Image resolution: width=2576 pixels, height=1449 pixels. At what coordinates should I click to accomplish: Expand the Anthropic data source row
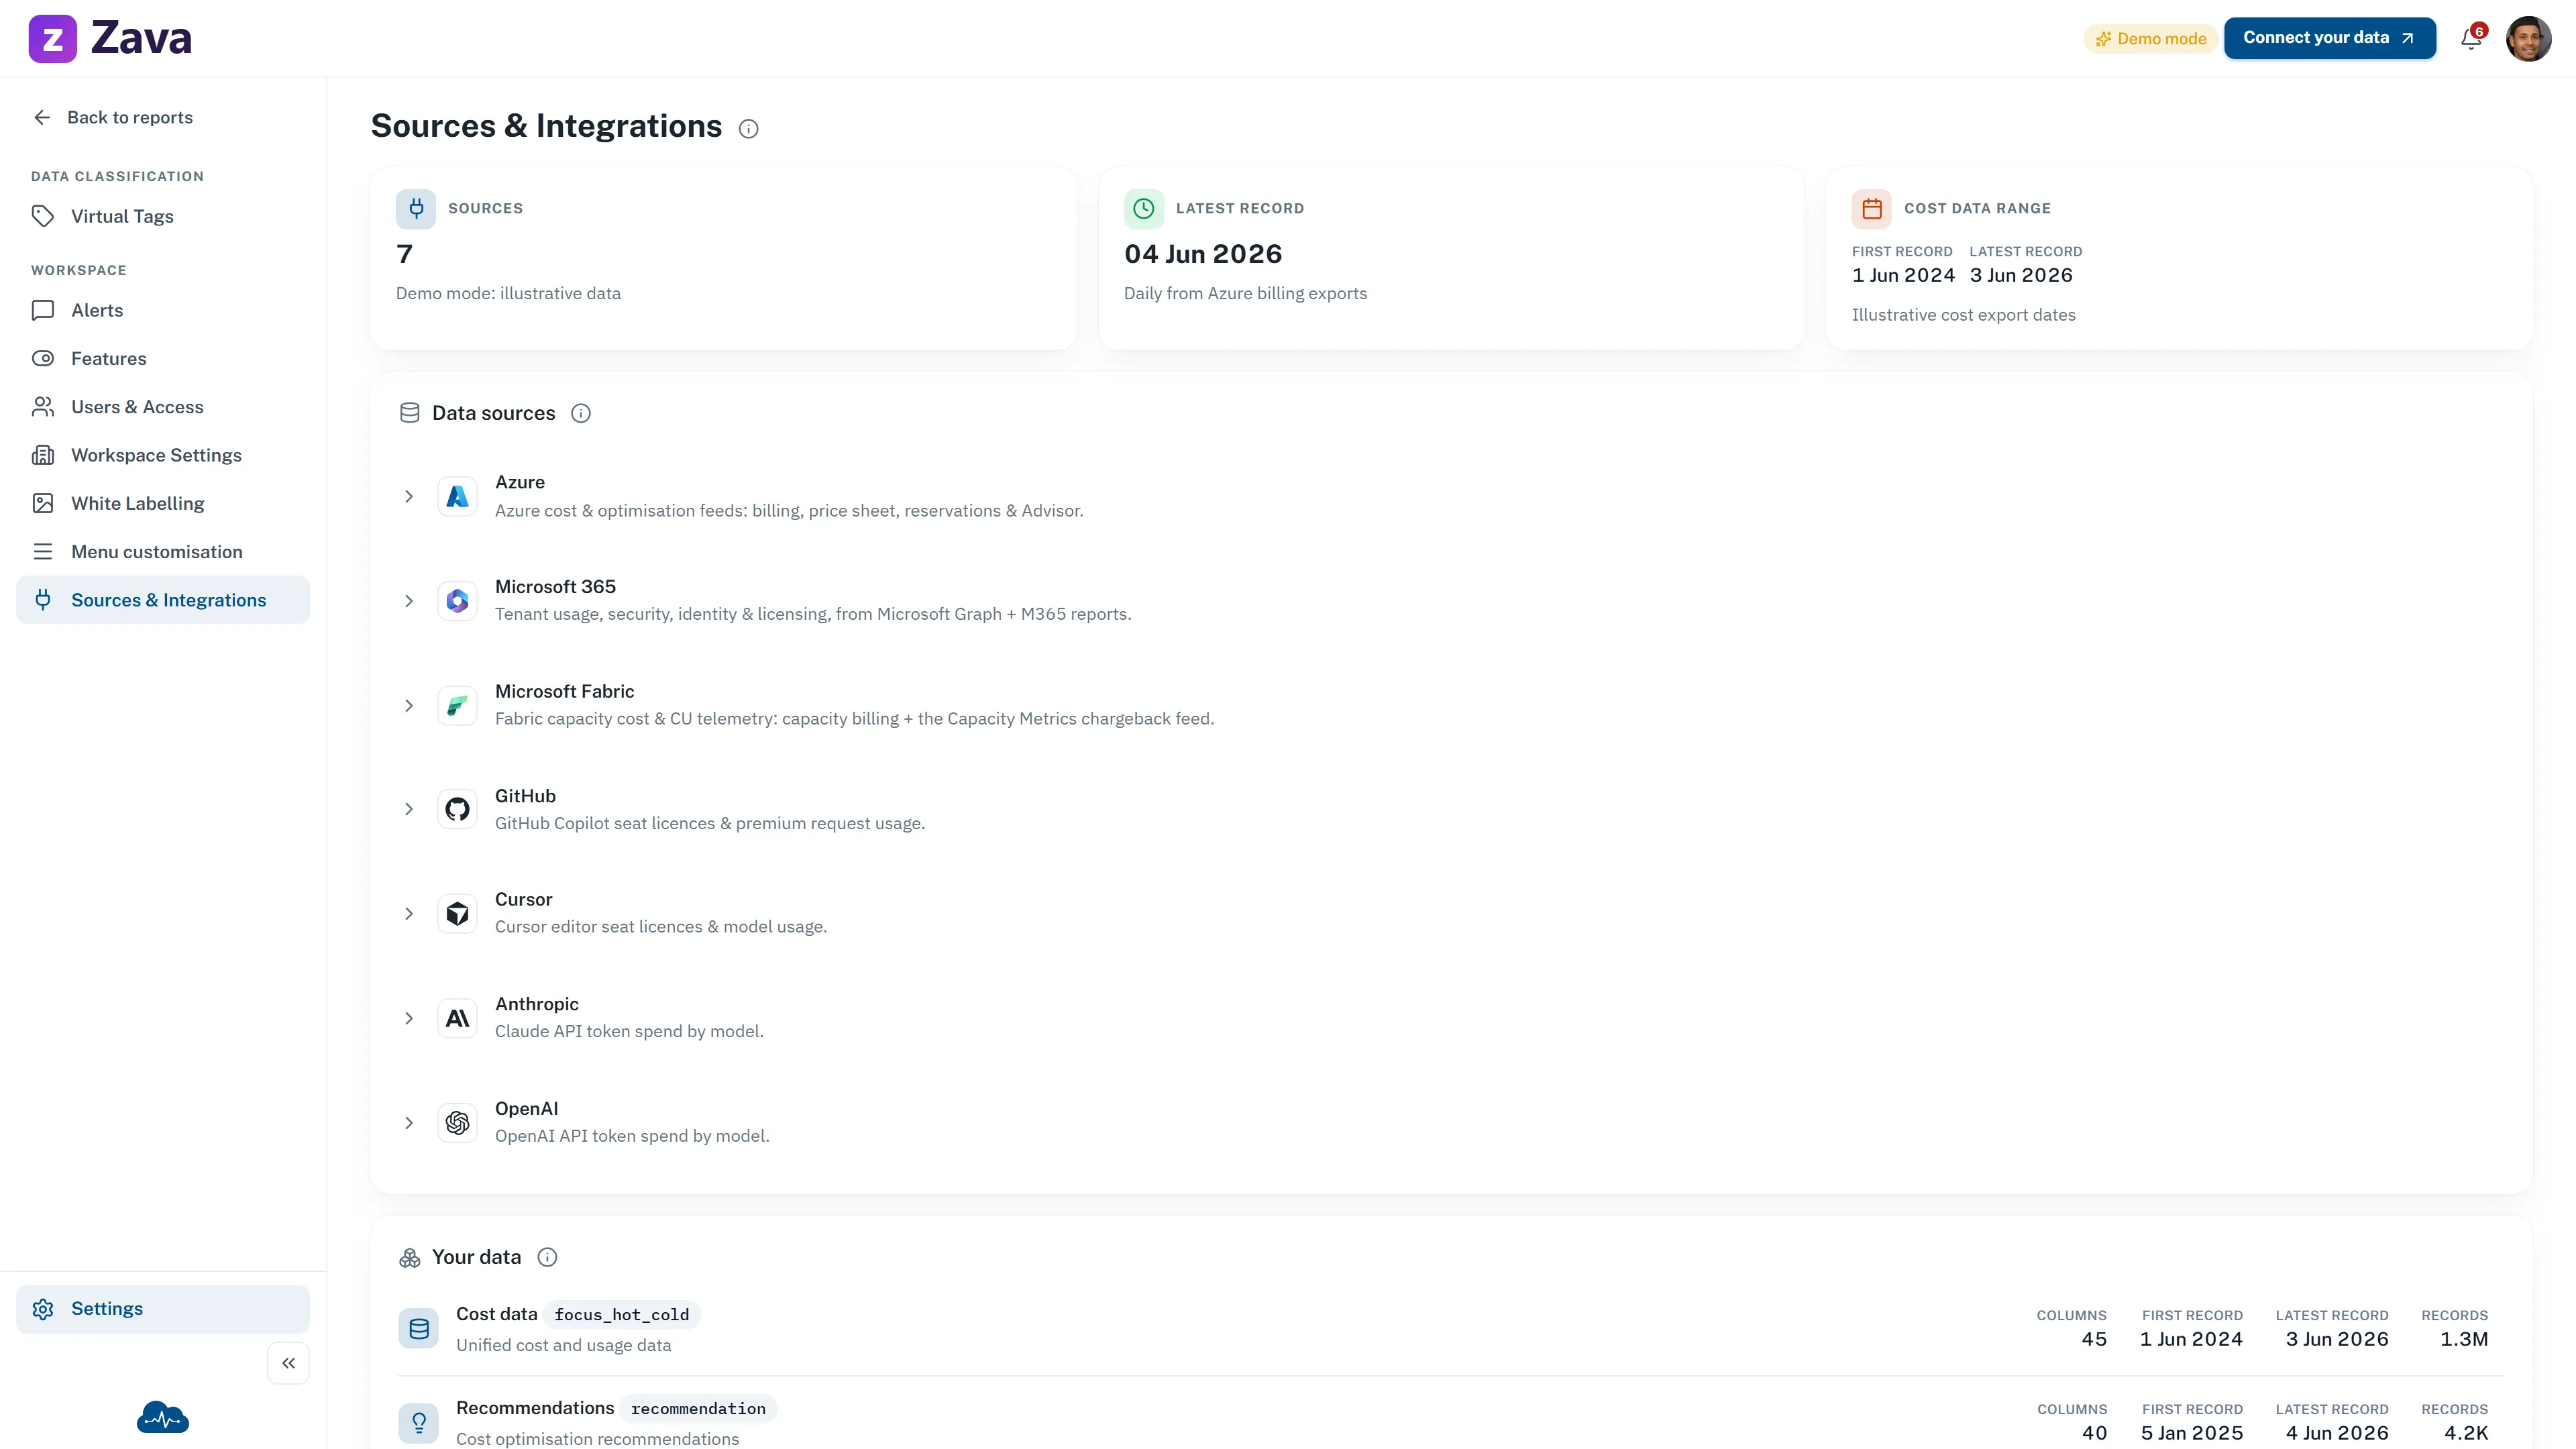click(x=409, y=1018)
